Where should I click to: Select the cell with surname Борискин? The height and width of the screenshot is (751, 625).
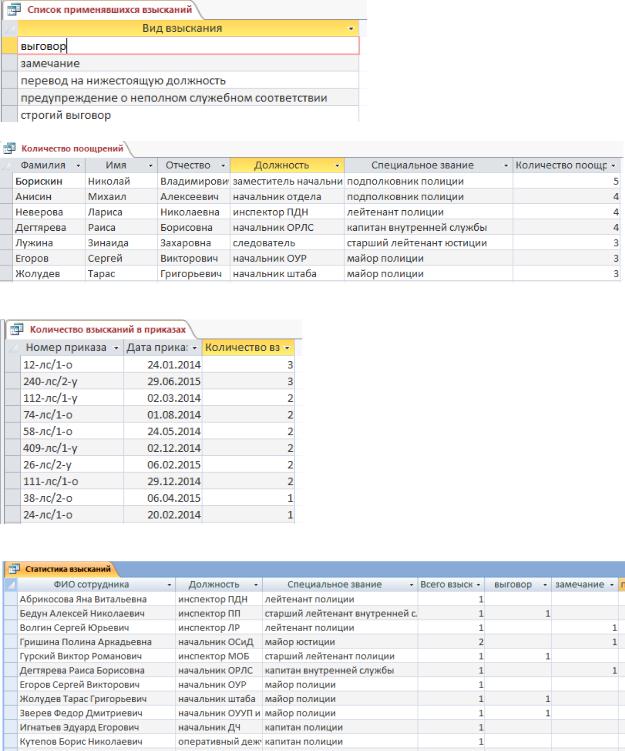[x=39, y=181]
